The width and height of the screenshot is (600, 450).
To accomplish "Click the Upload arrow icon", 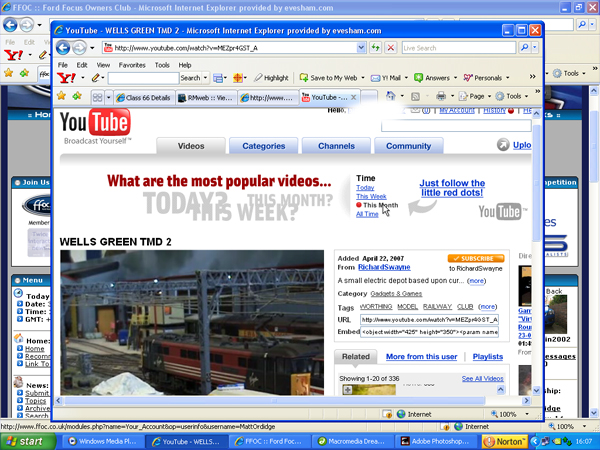I will tap(503, 145).
